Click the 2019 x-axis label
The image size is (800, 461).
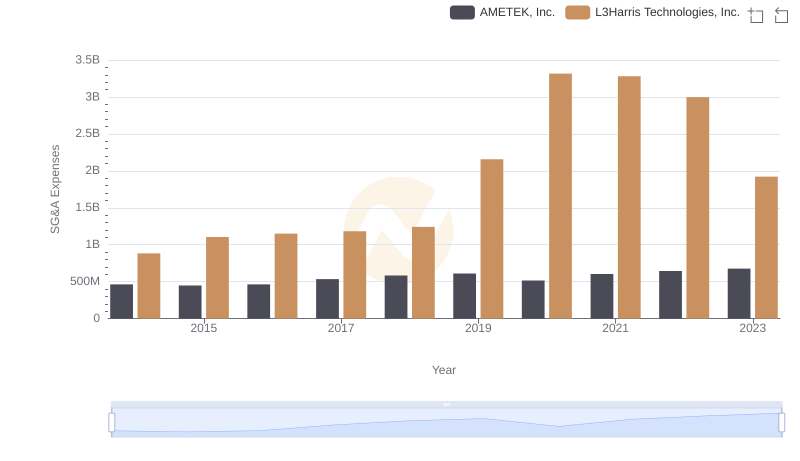478,328
